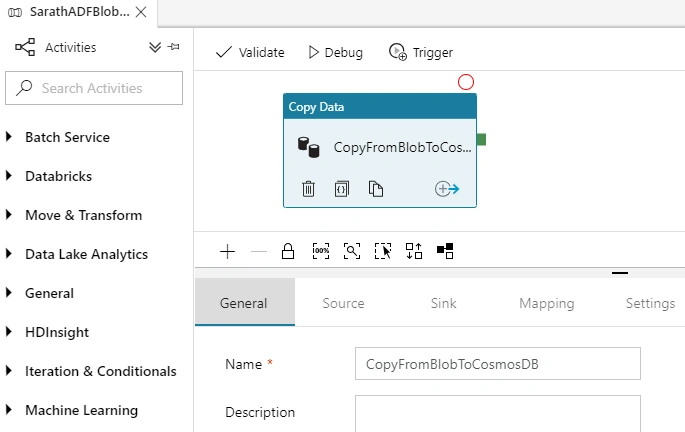Image resolution: width=685 pixels, height=432 pixels.
Task: Add an activity output dependency arrow
Action: [x=447, y=189]
